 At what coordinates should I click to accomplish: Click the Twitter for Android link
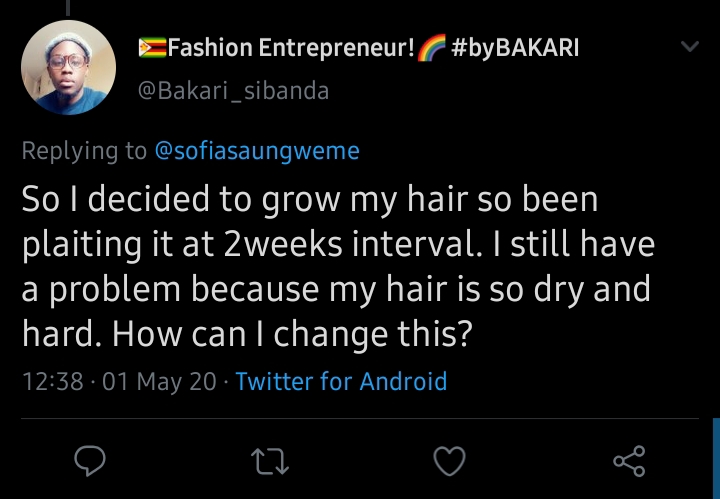341,381
